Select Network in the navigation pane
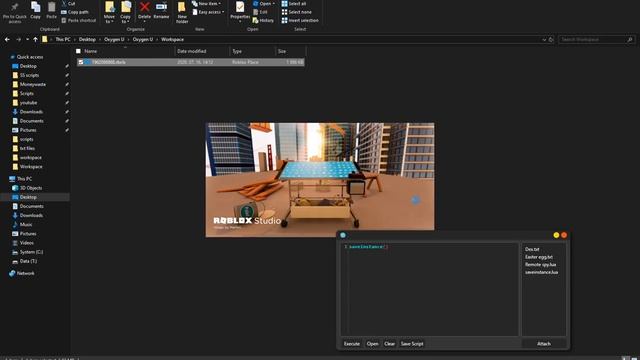 [x=25, y=273]
